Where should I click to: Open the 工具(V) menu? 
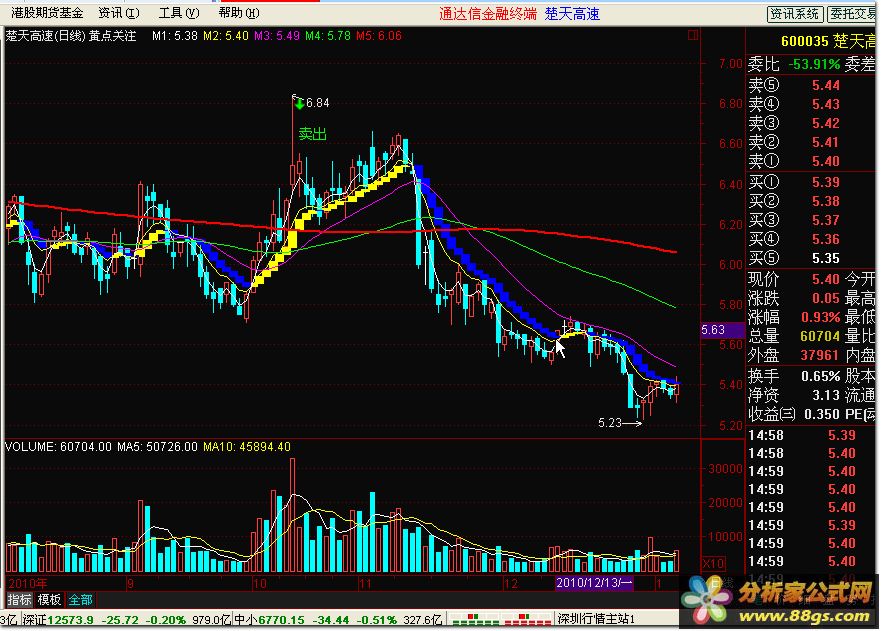coord(179,12)
